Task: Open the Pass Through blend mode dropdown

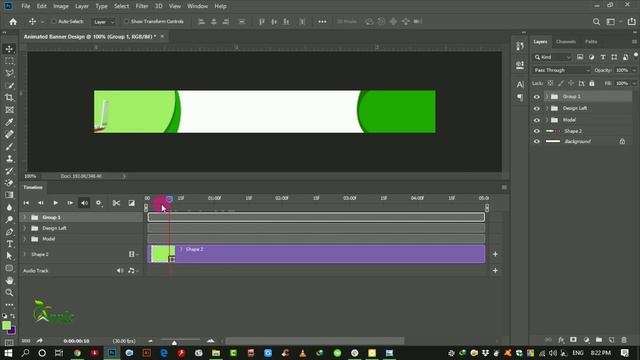Action: pos(561,70)
